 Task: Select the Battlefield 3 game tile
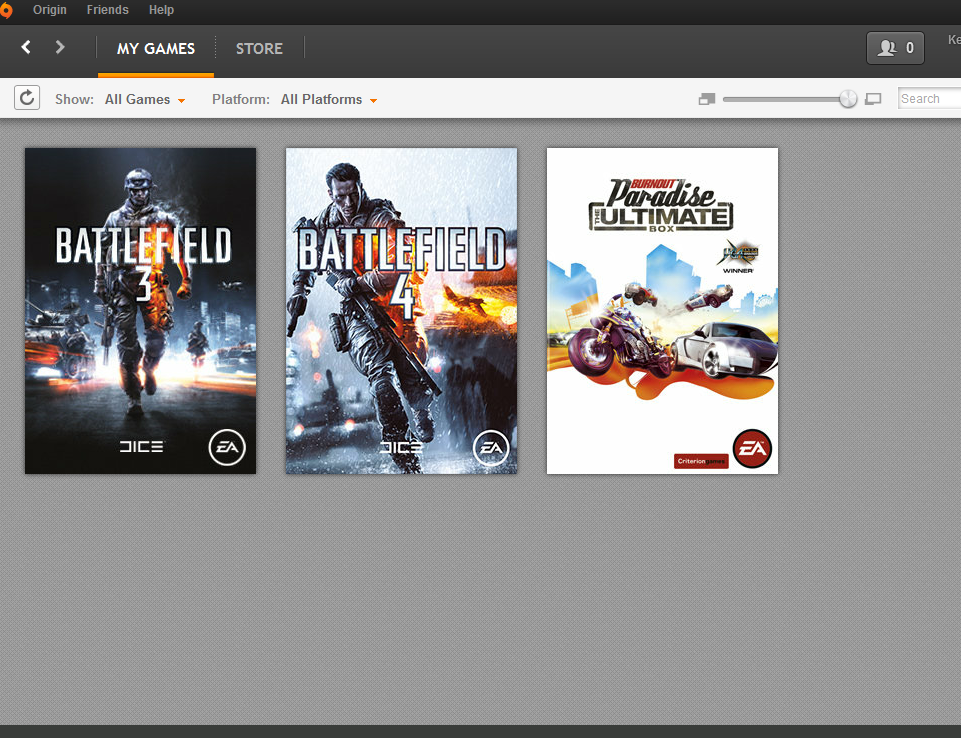point(140,311)
